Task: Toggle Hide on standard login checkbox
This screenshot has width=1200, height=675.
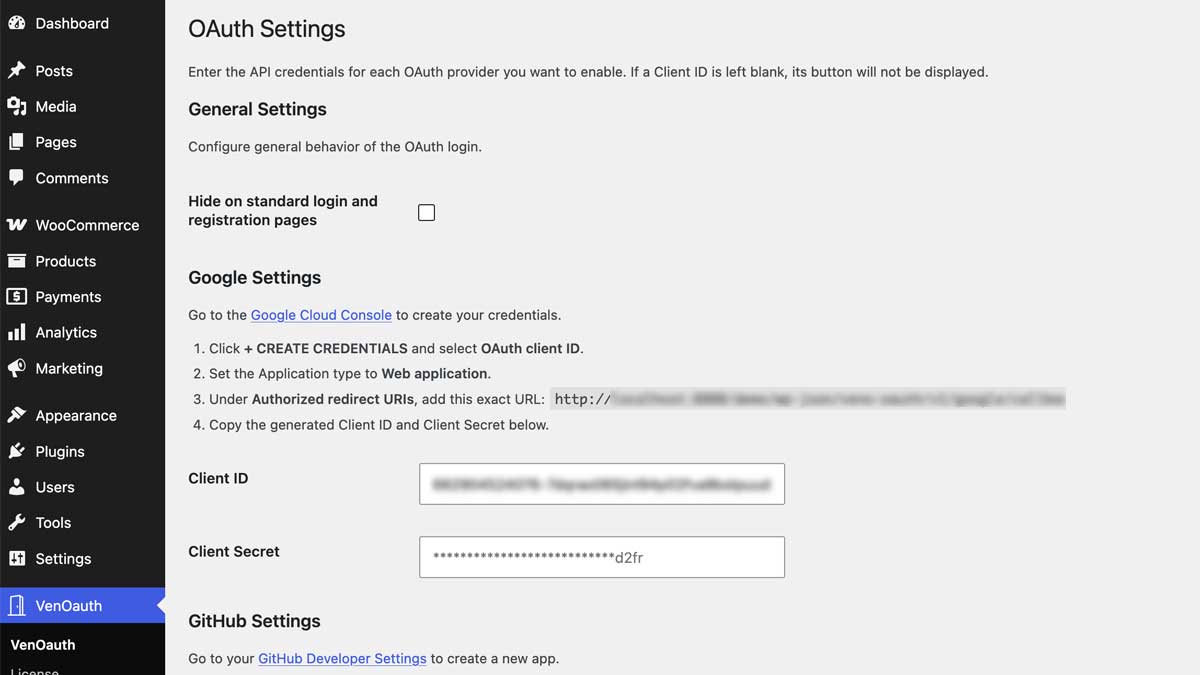Action: coord(426,212)
